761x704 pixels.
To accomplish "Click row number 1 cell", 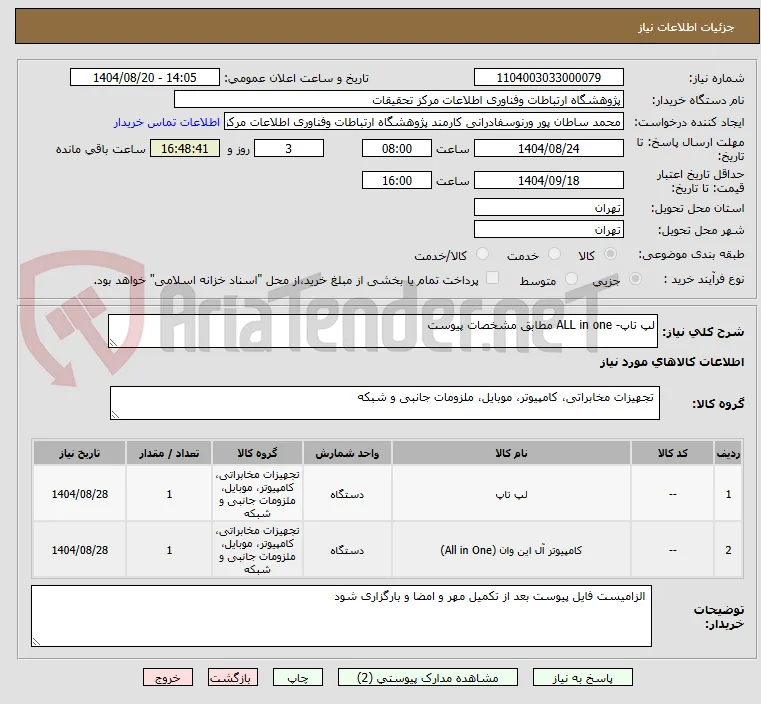I will [x=728, y=494].
